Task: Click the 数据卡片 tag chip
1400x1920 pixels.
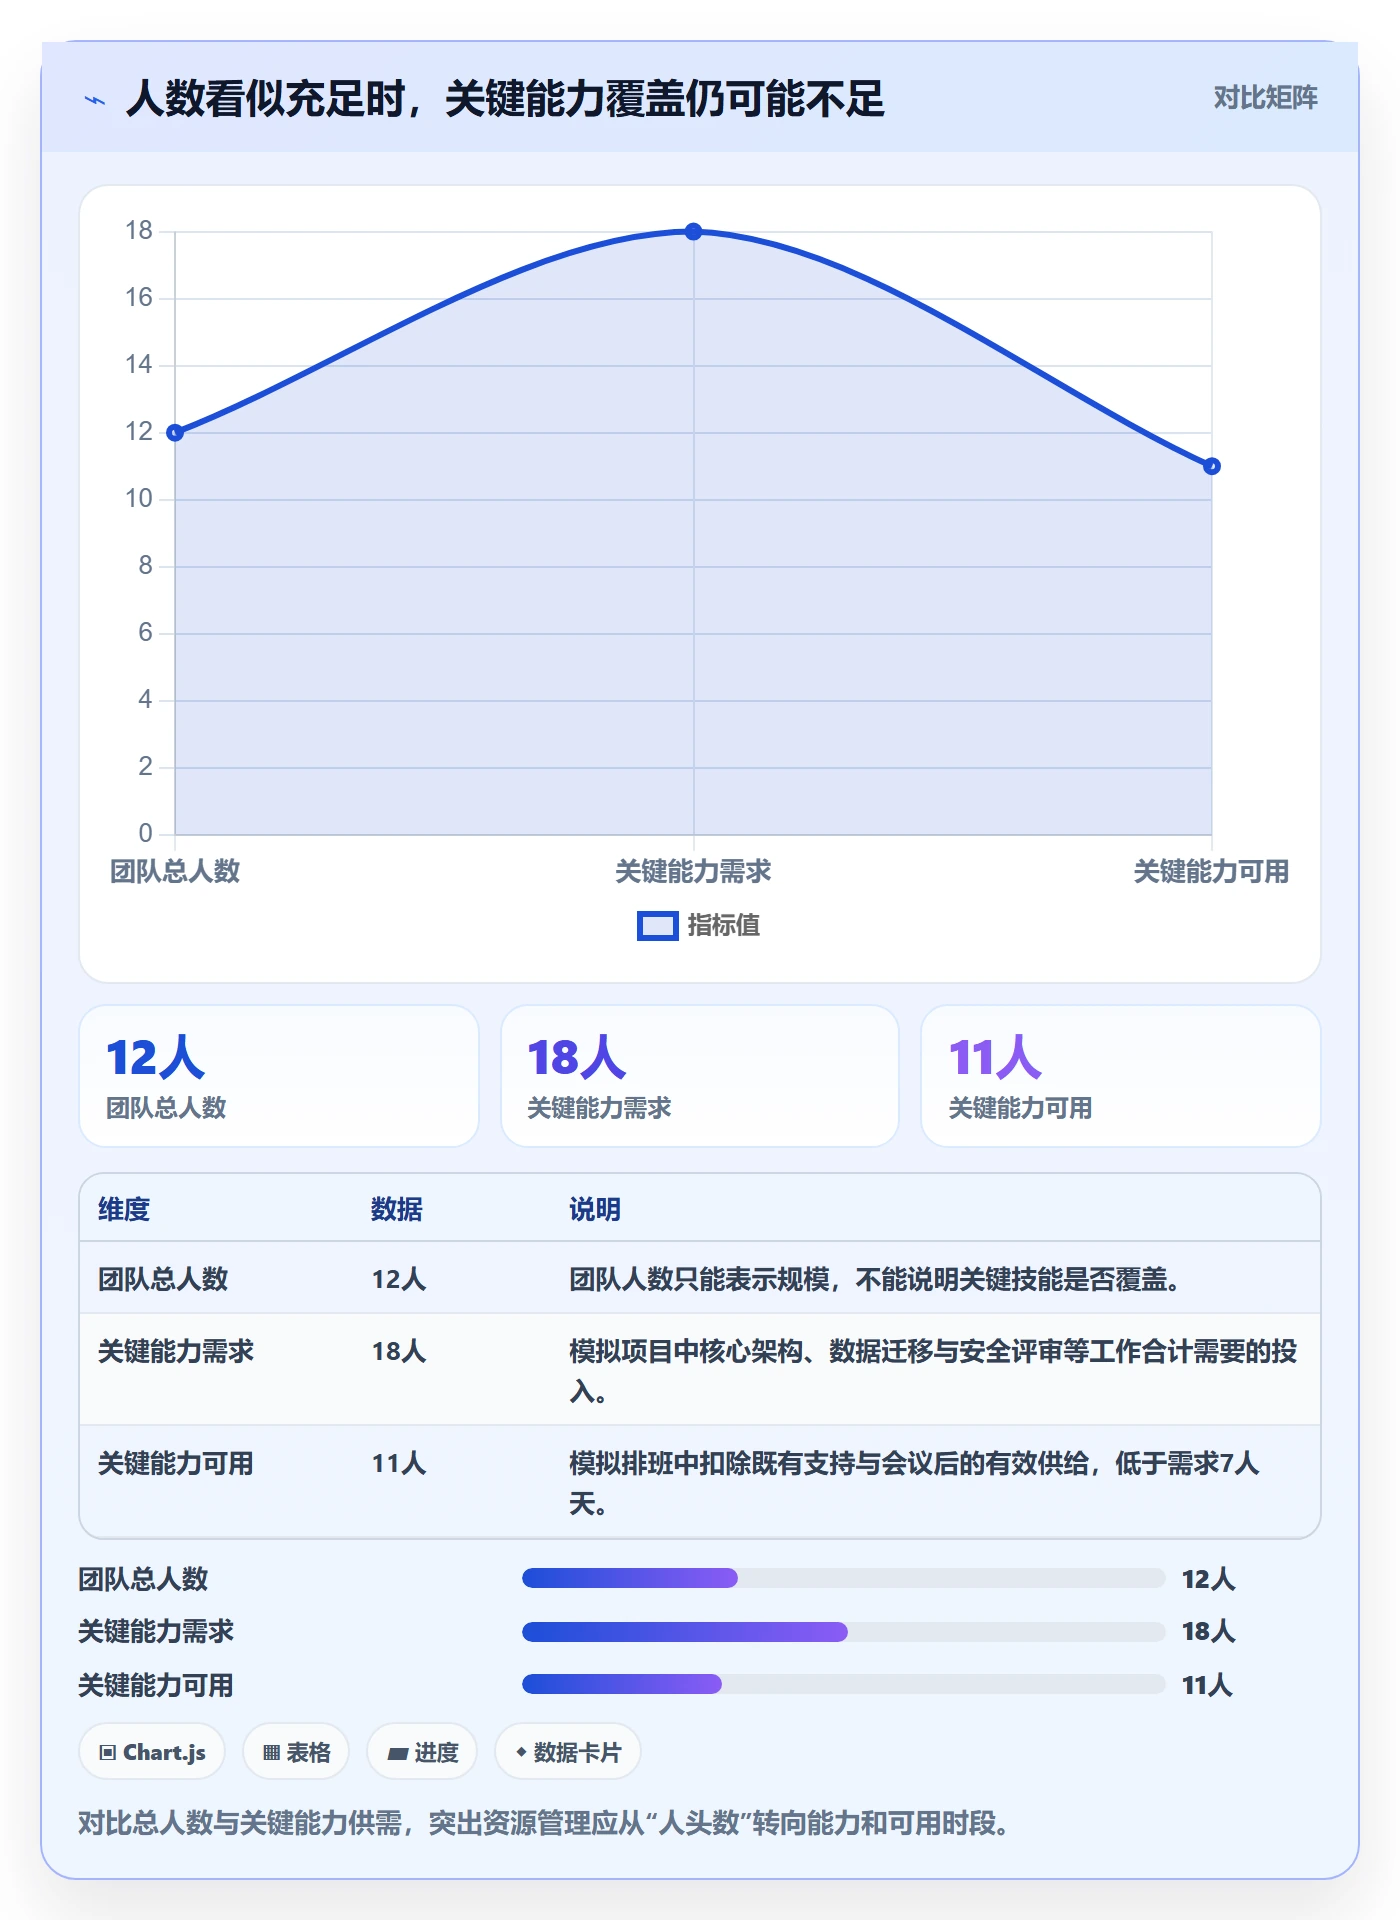Action: (568, 1752)
